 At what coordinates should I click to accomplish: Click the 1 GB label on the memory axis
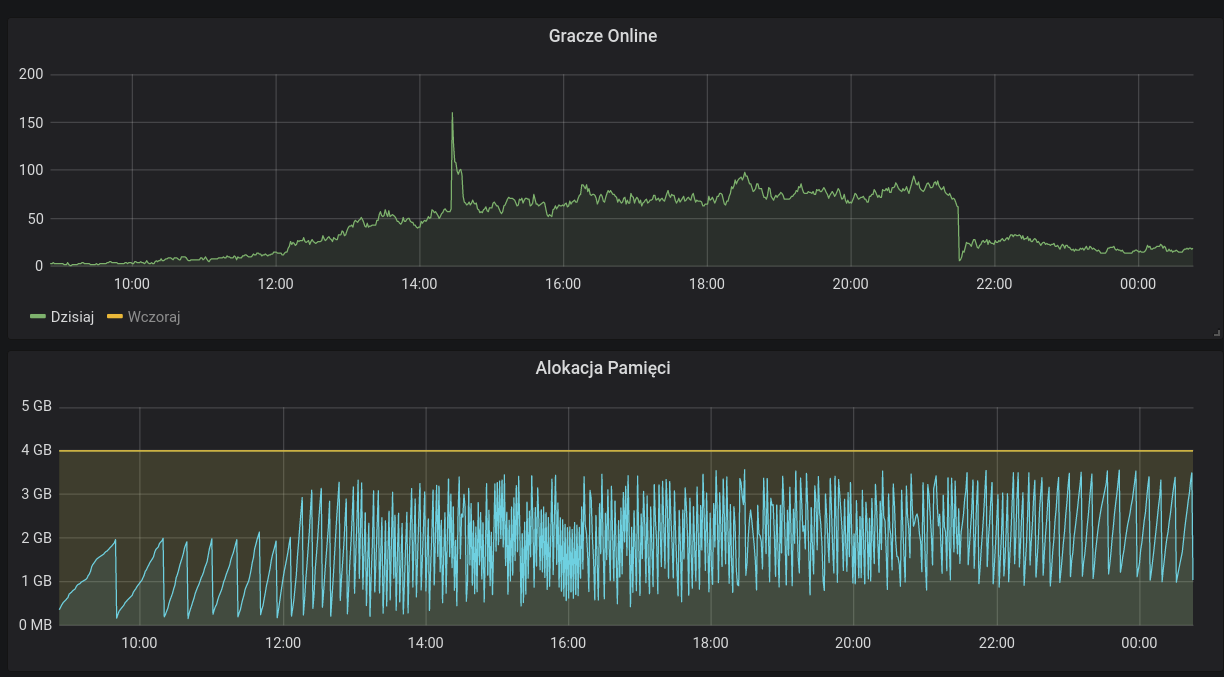[x=36, y=581]
